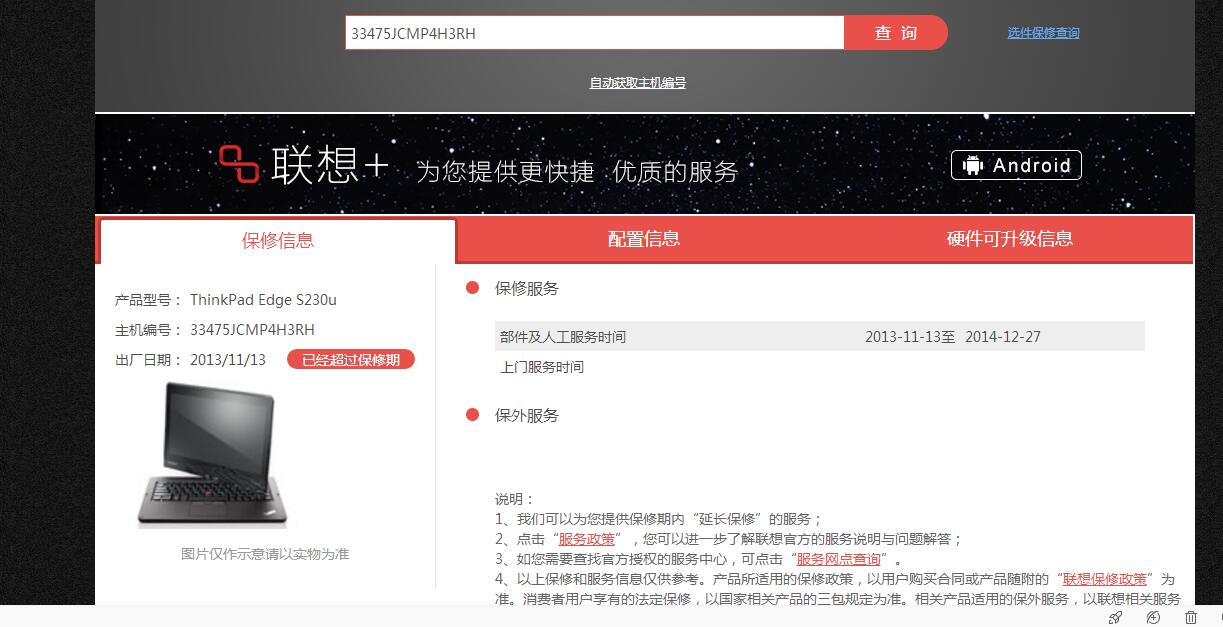Click the Android download button
Screen dimensions: 1223x627
(x=1016, y=165)
